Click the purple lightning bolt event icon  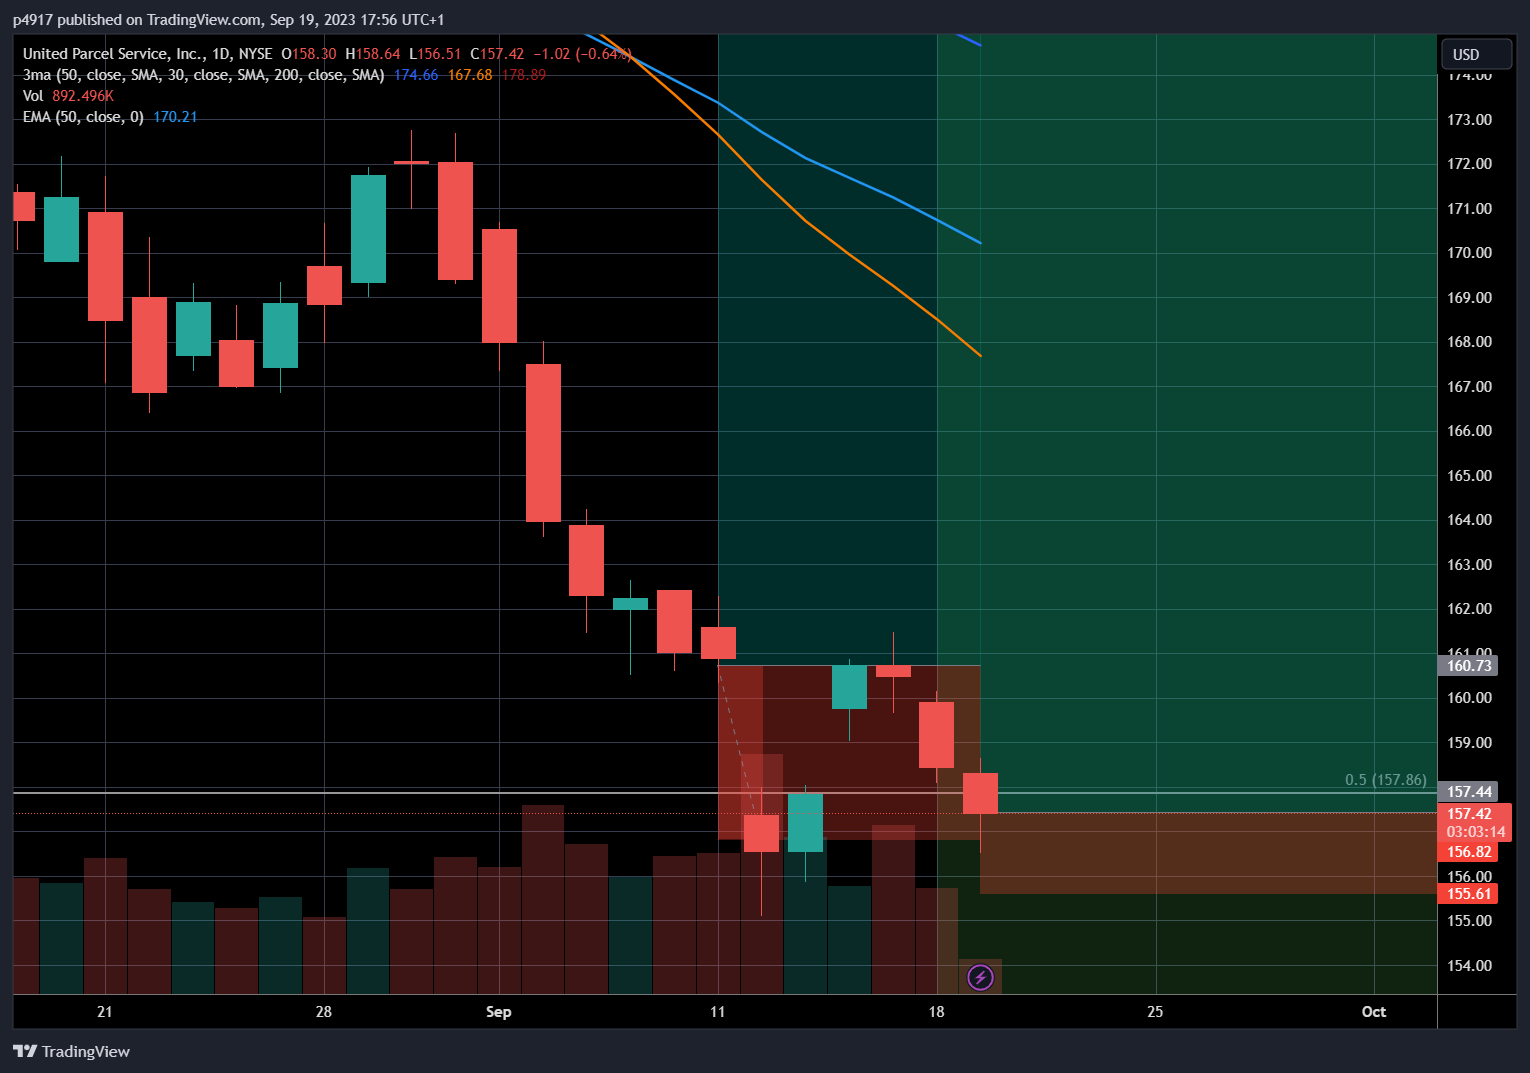coord(981,977)
